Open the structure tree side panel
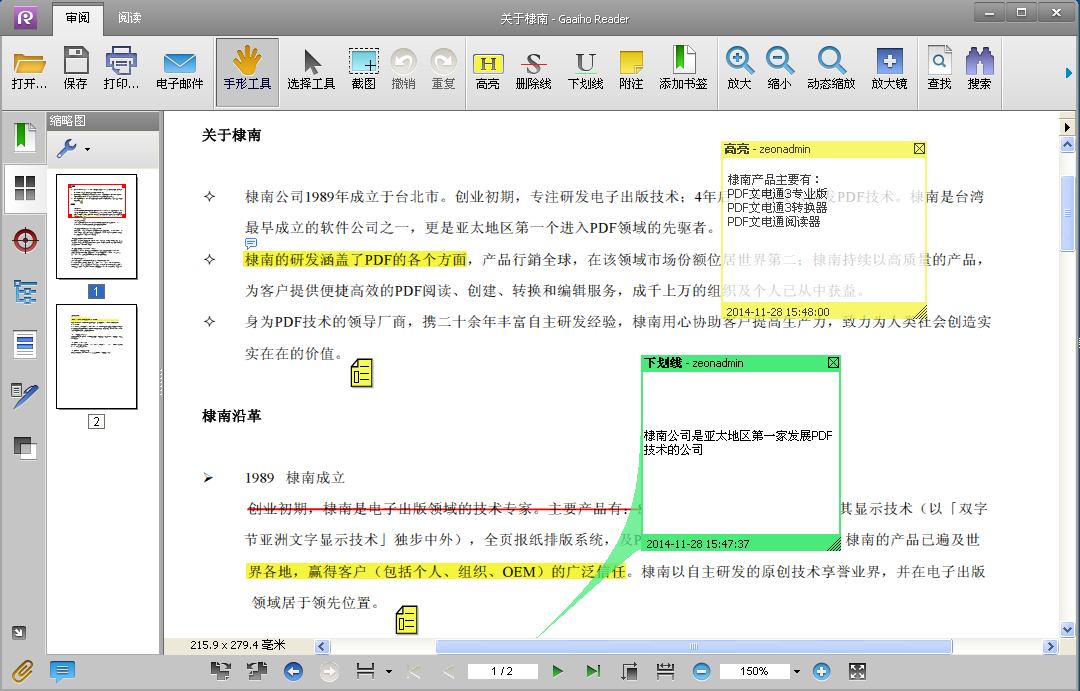This screenshot has width=1080, height=691. pos(25,292)
